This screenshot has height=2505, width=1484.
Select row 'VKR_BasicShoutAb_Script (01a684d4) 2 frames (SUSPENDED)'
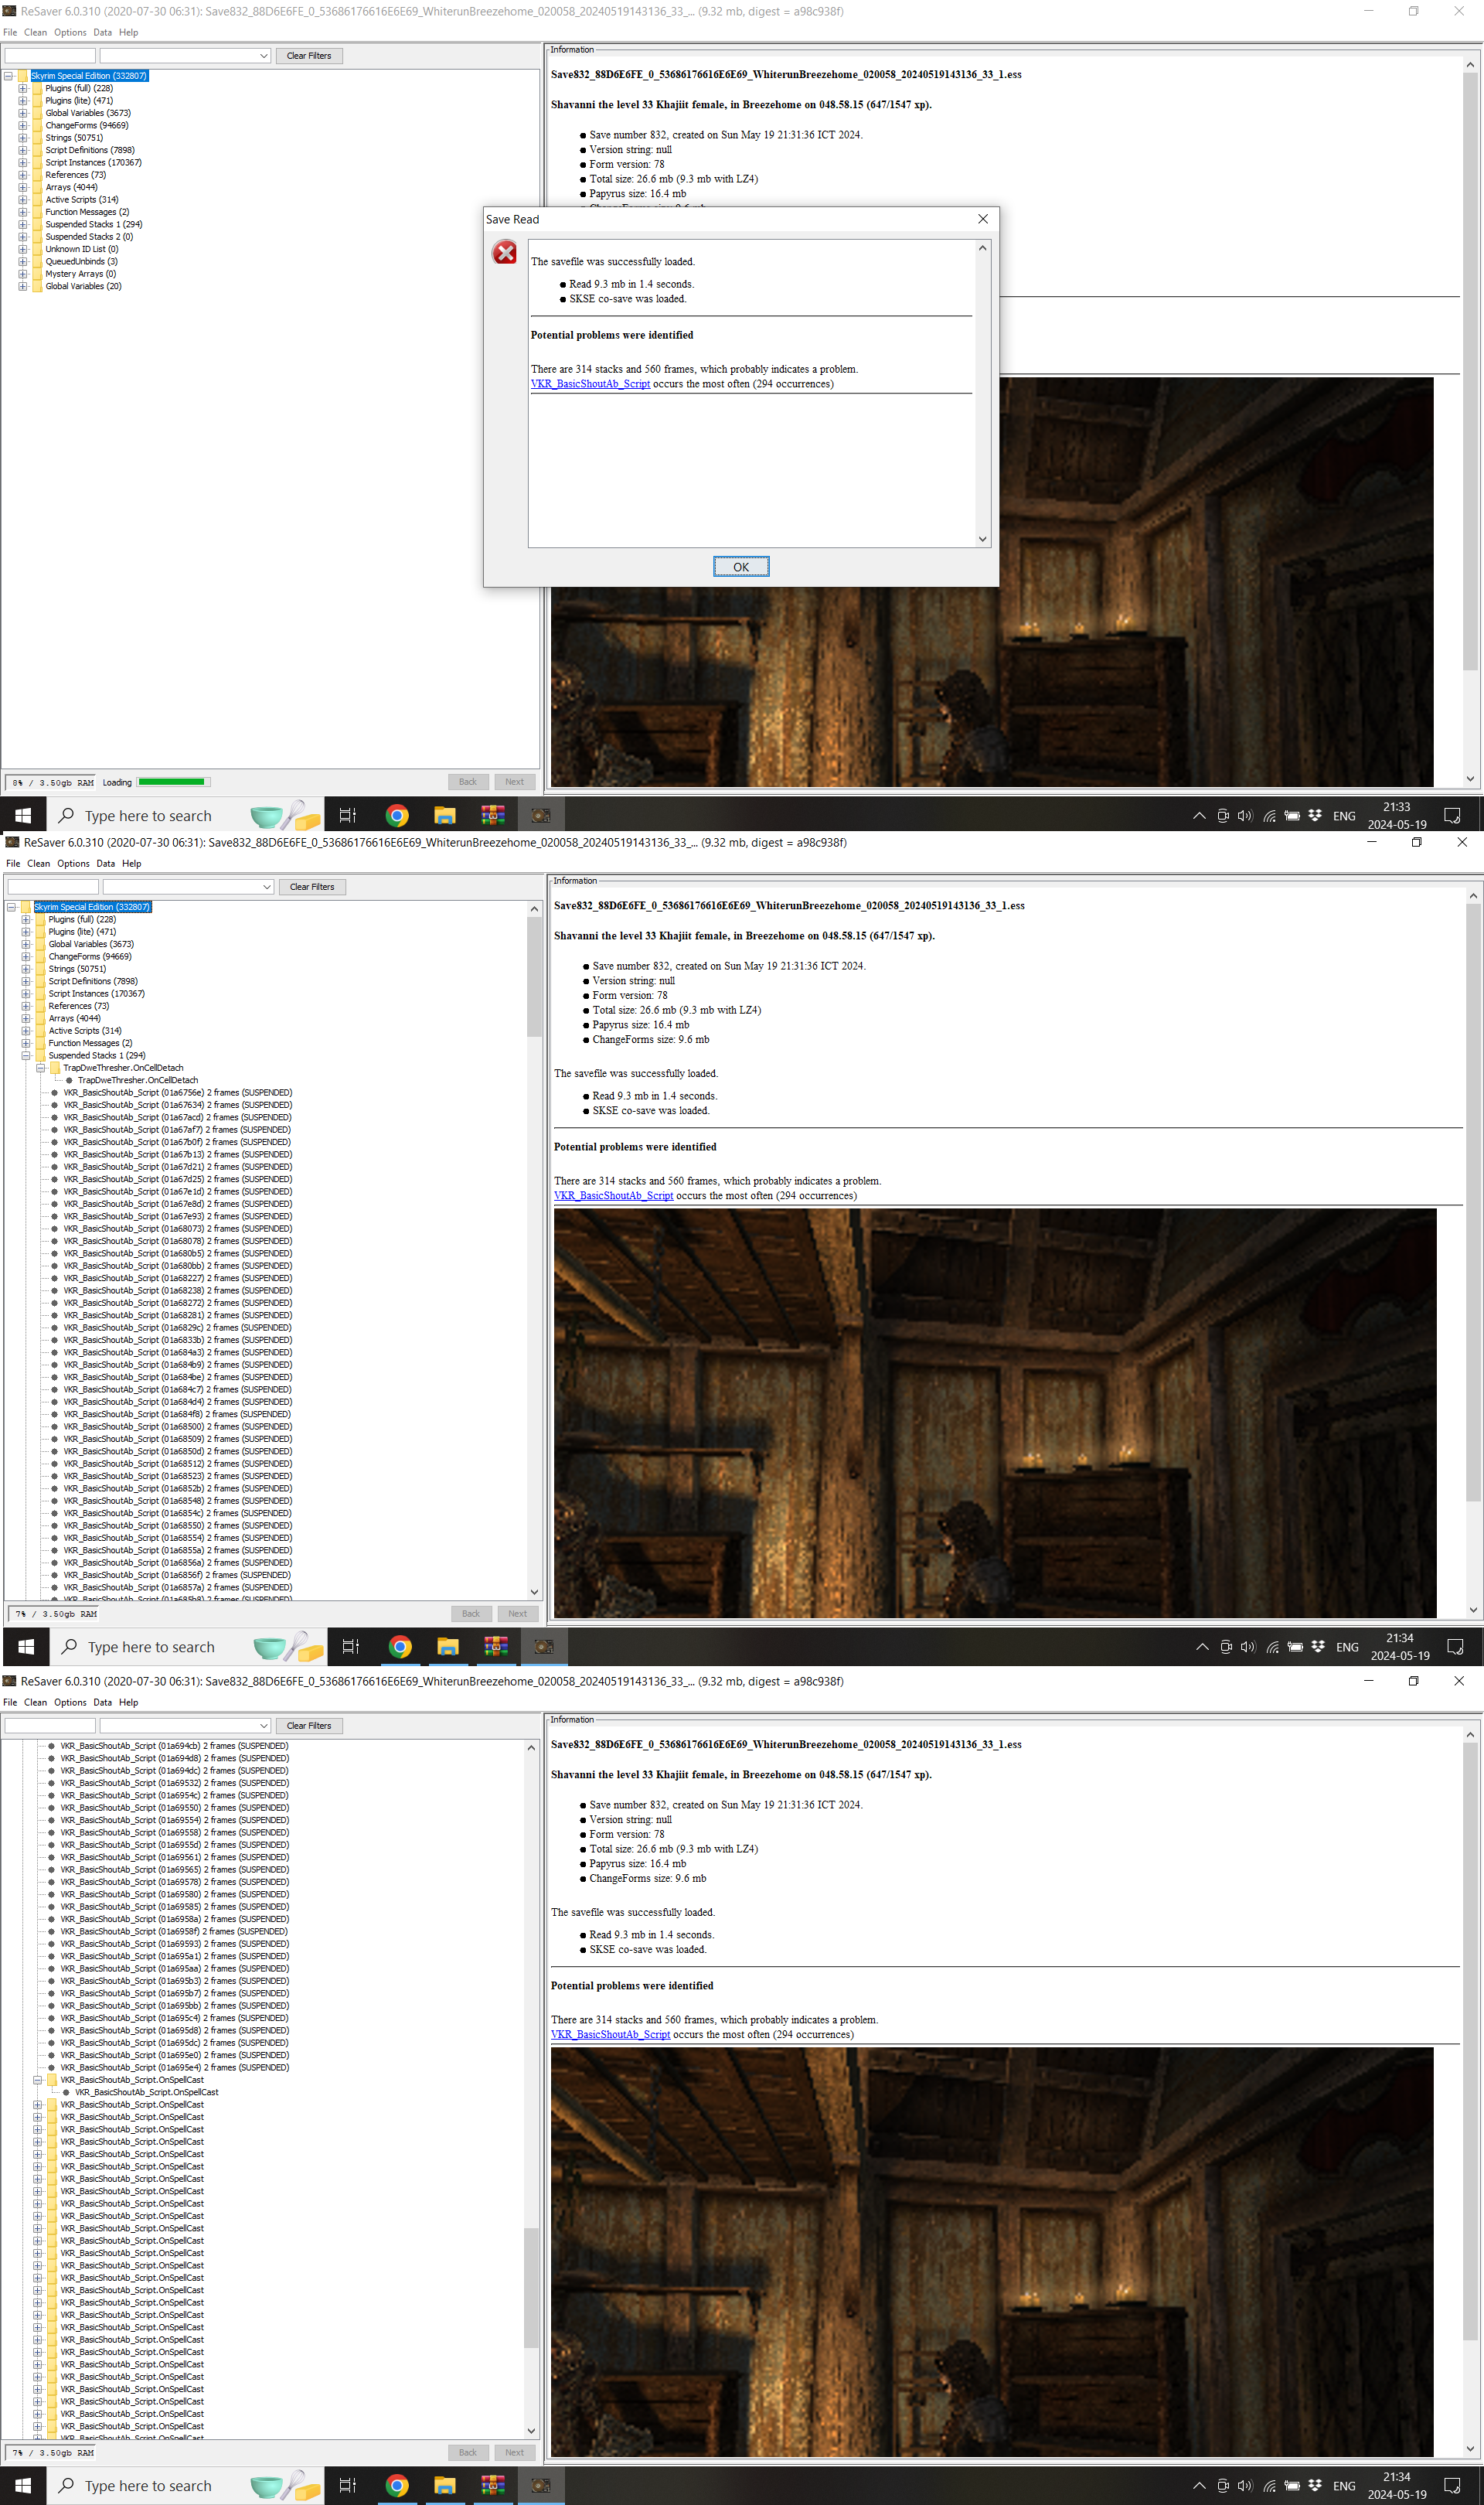(178, 1402)
